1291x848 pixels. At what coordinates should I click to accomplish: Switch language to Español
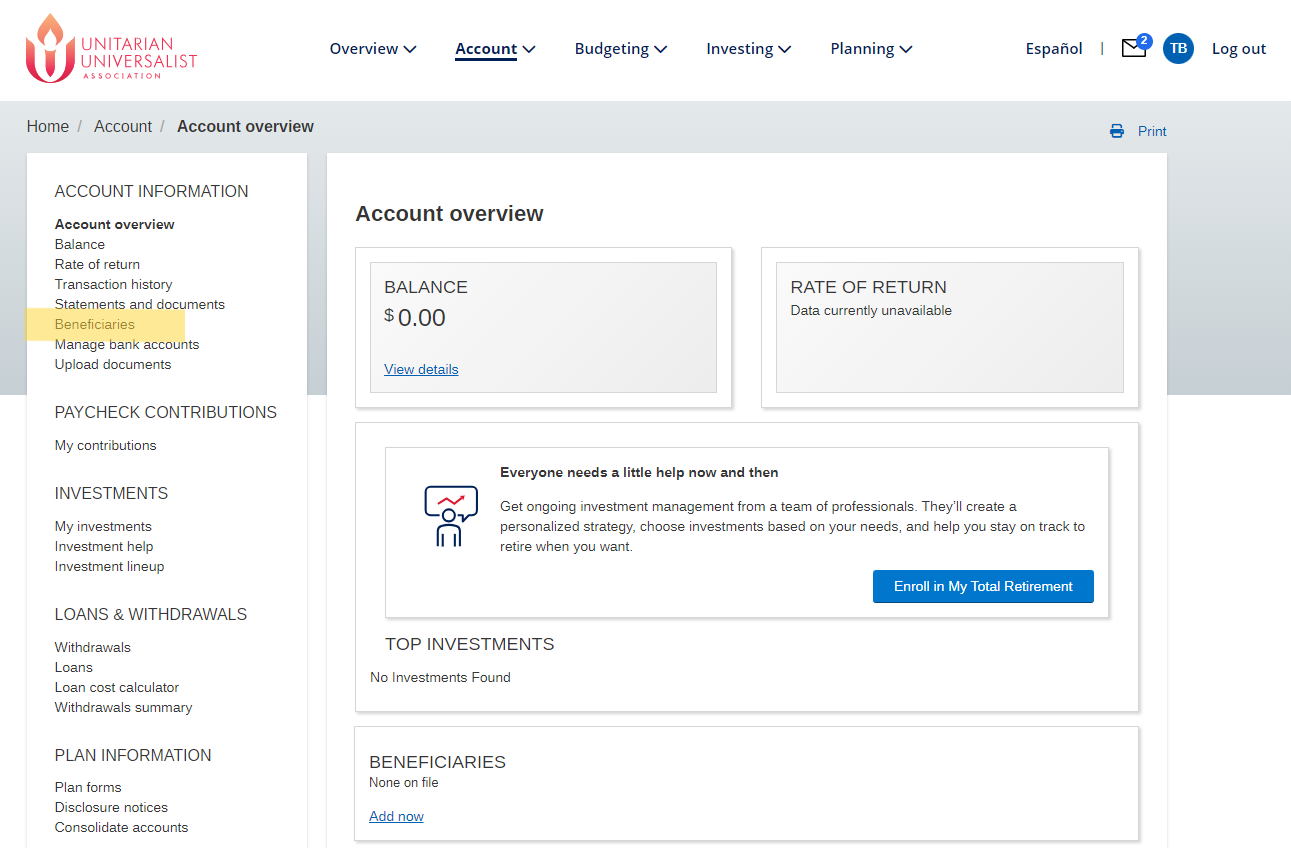1053,49
